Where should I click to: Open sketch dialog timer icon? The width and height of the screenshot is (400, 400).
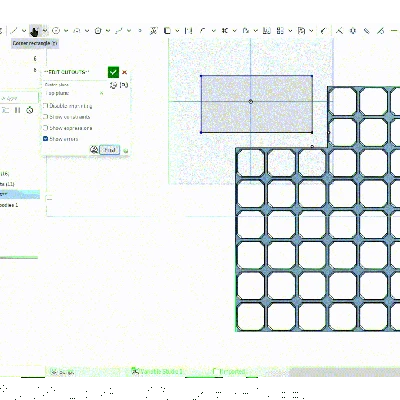tap(114, 85)
